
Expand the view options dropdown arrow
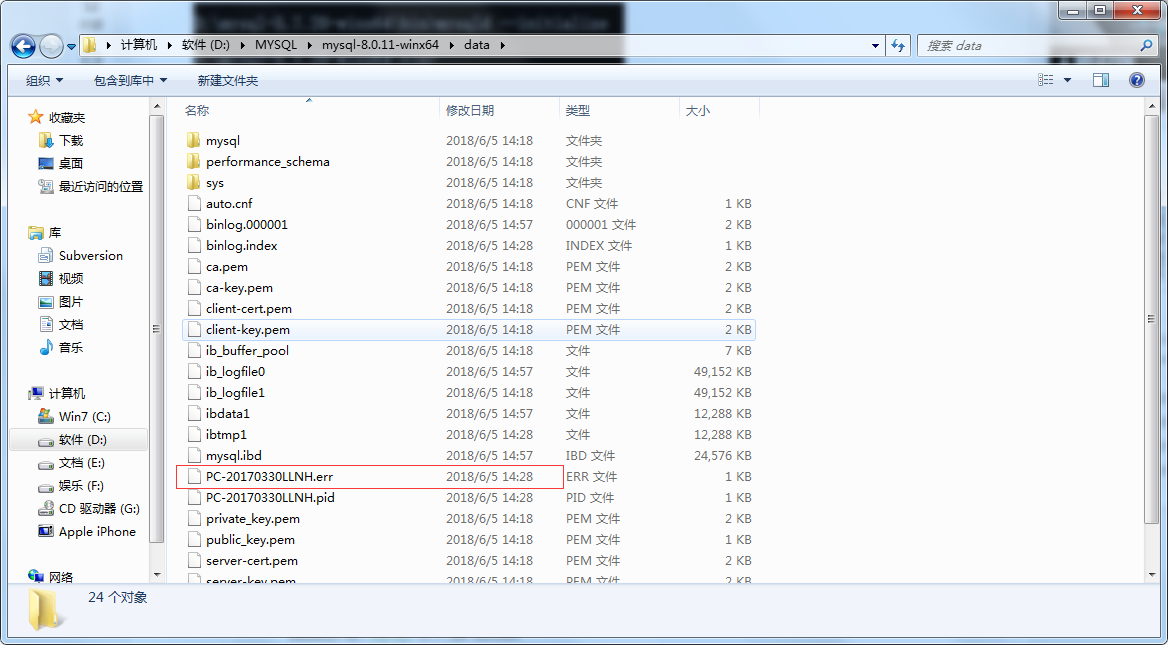tap(1067, 80)
